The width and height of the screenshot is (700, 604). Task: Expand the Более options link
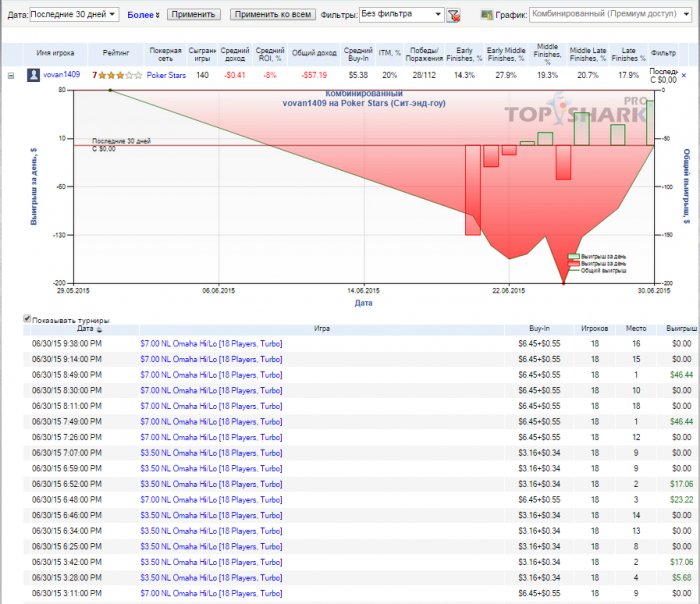coord(143,16)
